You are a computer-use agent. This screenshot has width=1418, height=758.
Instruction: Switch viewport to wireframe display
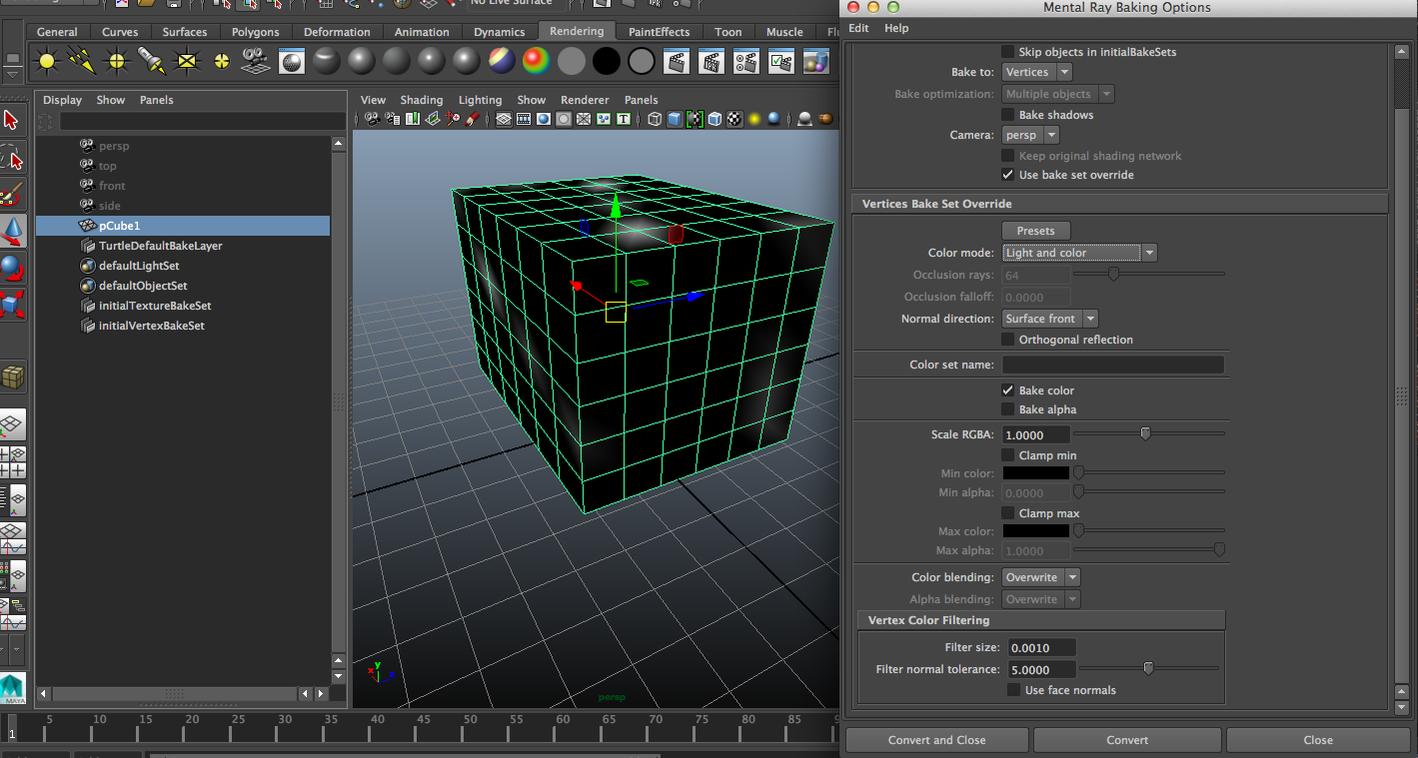click(653, 118)
